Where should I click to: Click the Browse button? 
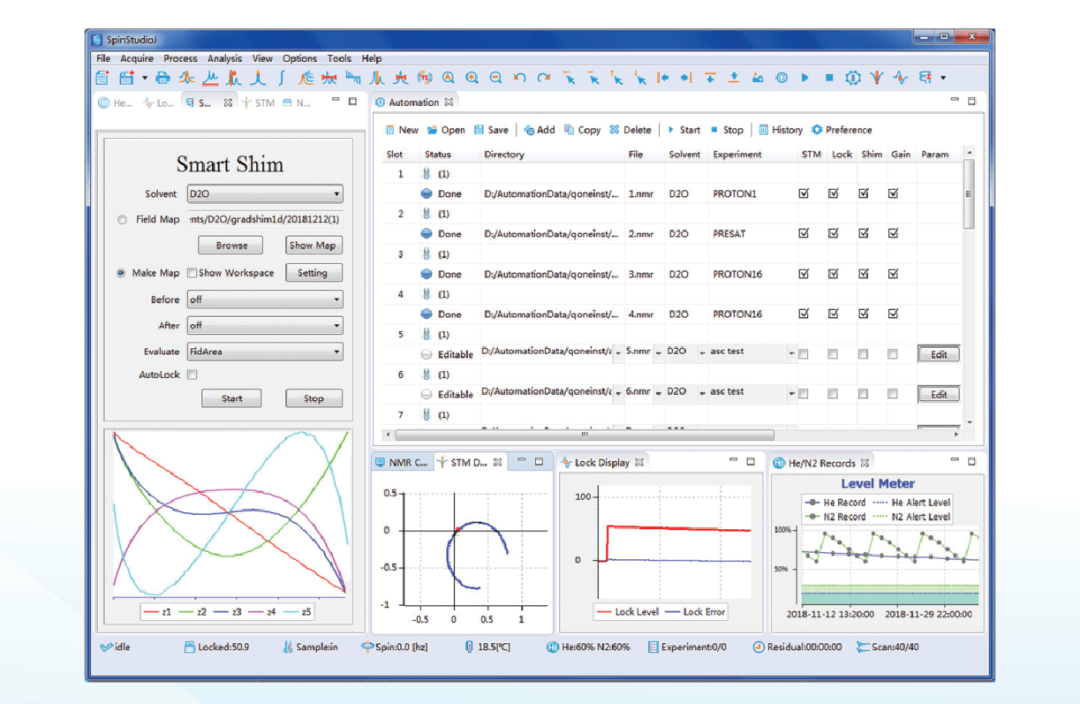(231, 245)
